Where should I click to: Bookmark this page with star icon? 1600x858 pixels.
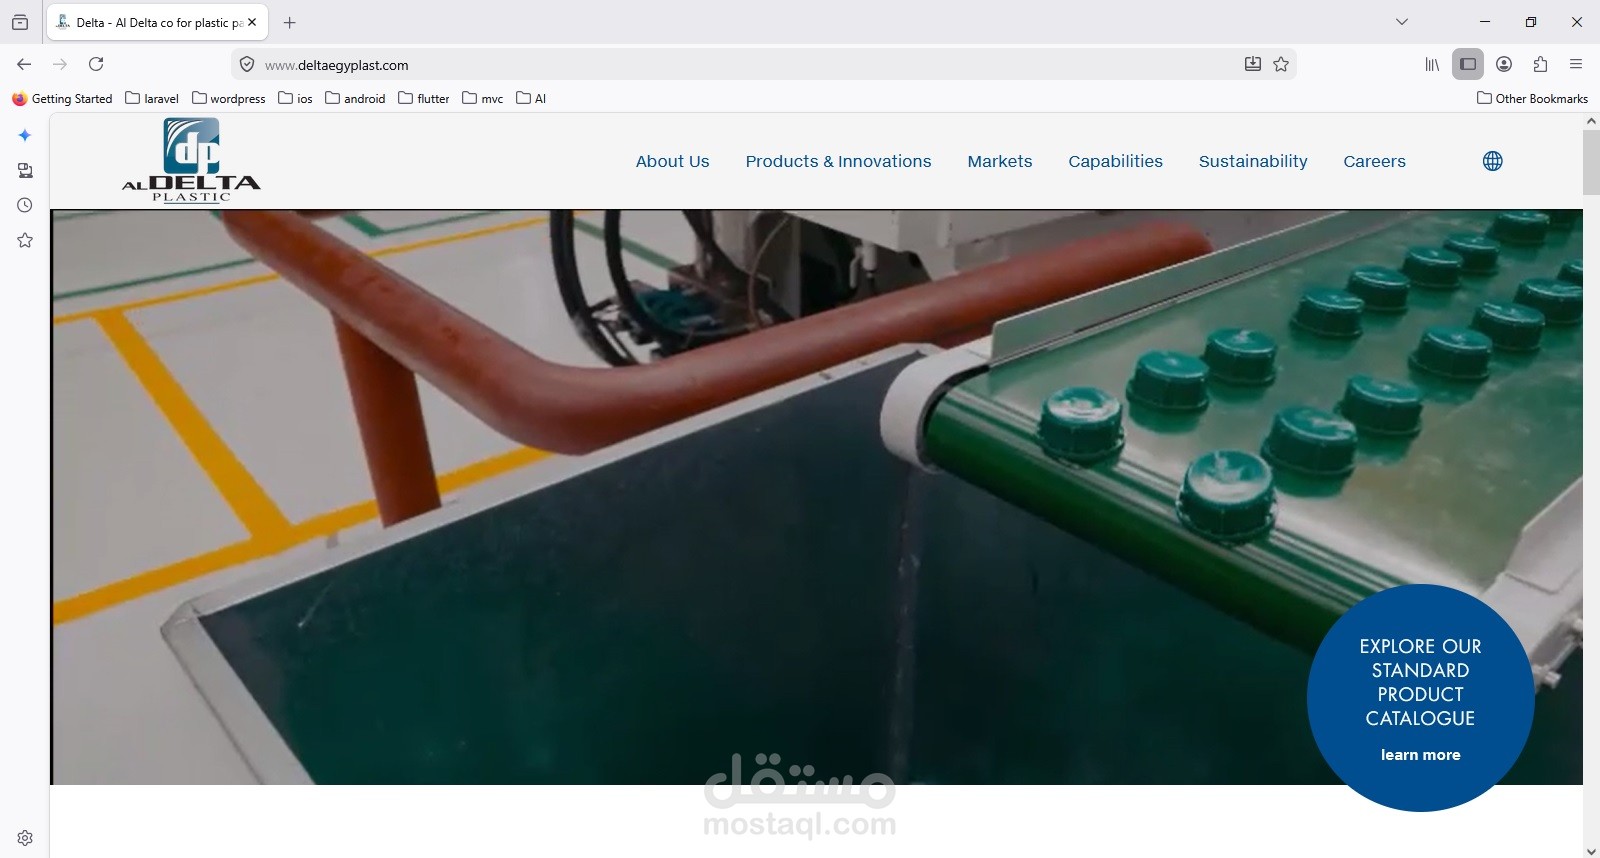1281,64
